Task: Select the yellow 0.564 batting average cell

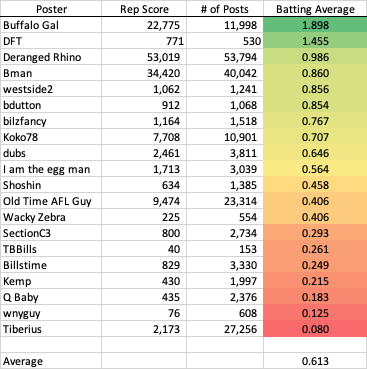Action: tap(315, 169)
